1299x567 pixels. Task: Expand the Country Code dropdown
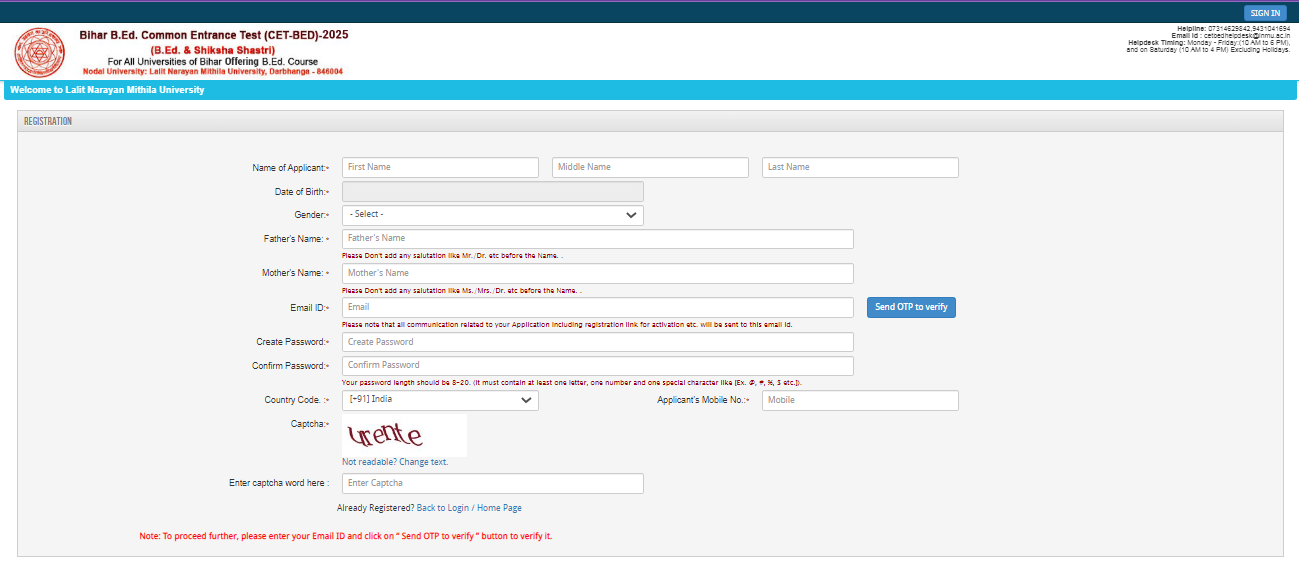click(439, 400)
